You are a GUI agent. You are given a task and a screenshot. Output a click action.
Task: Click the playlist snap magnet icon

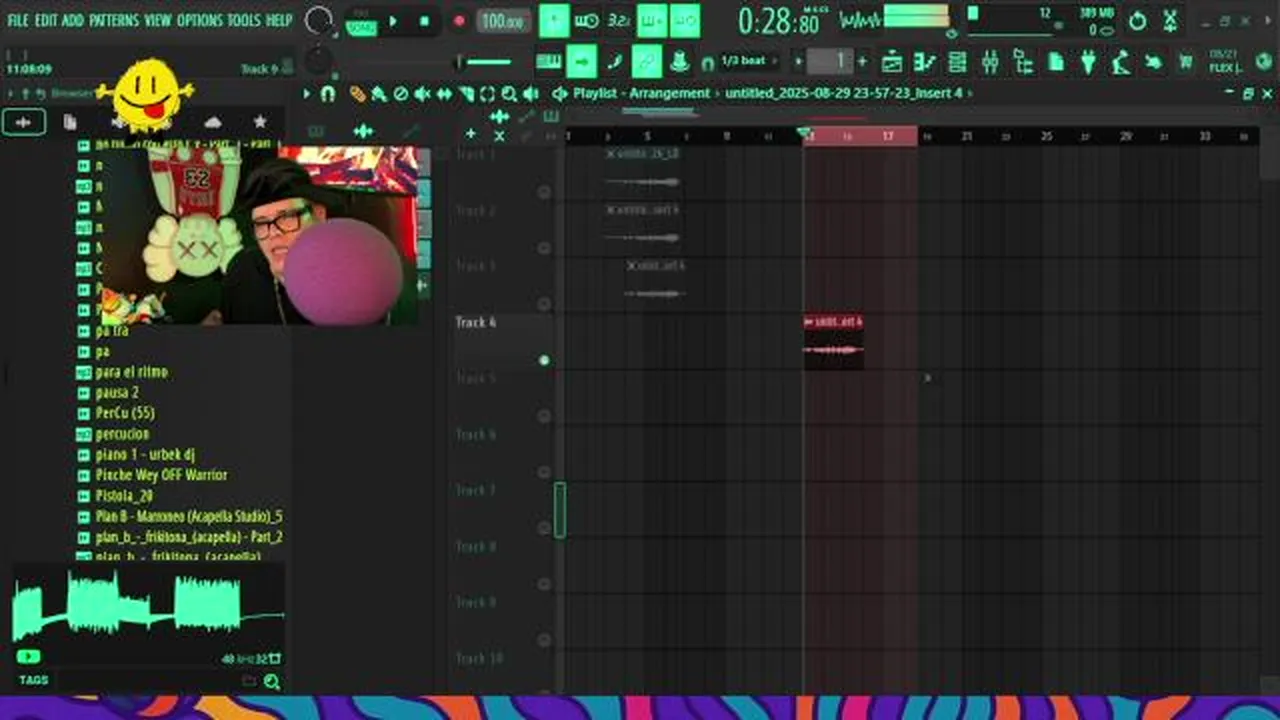tap(327, 94)
